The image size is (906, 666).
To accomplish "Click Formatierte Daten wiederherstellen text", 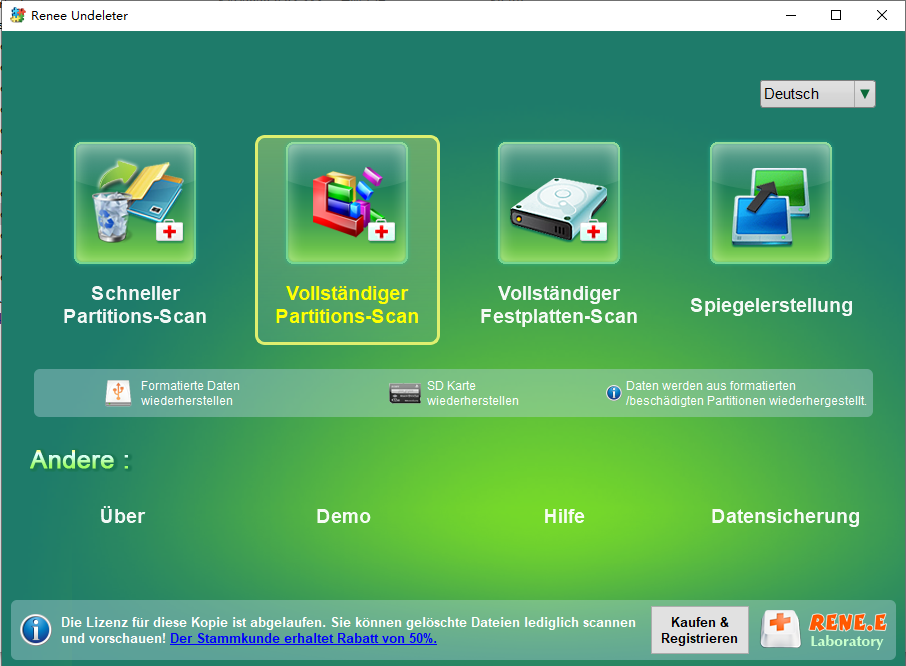I will (x=190, y=393).
